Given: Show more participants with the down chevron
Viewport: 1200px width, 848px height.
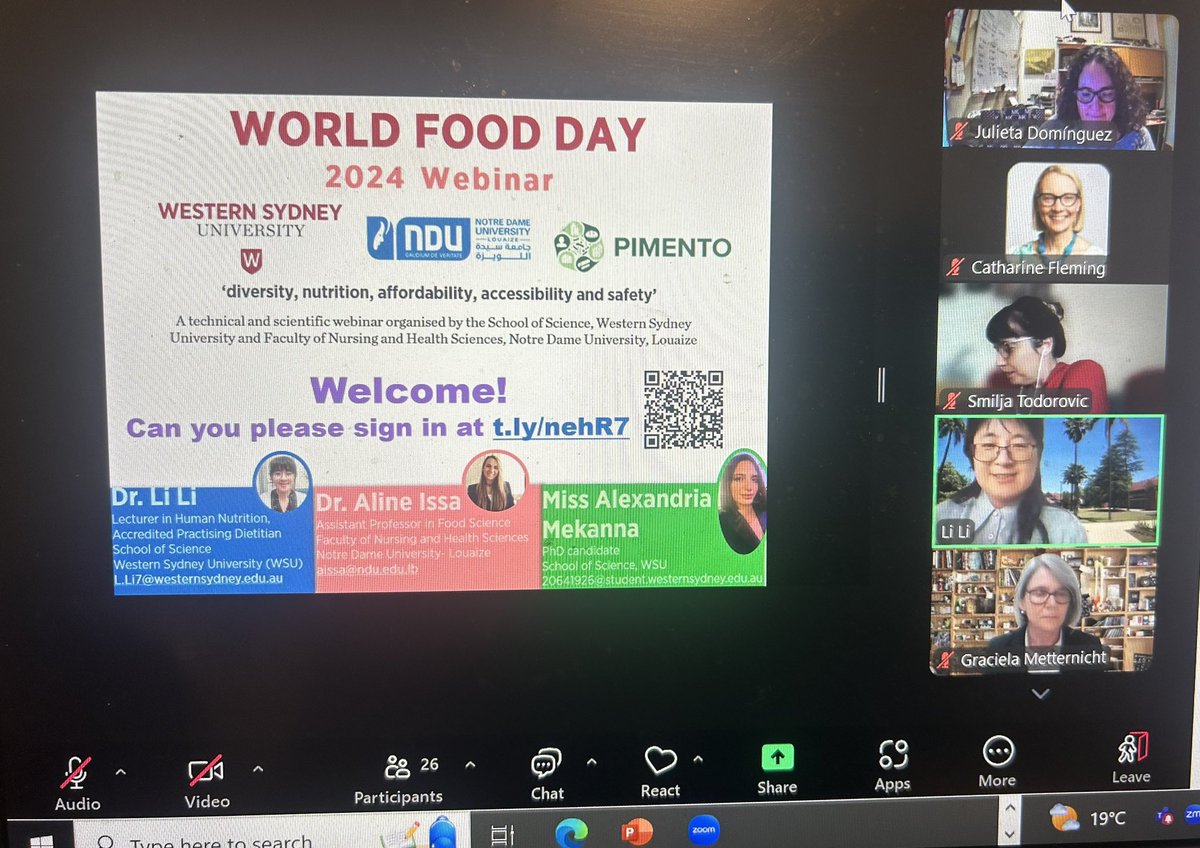Looking at the screenshot, I should click(x=1040, y=694).
